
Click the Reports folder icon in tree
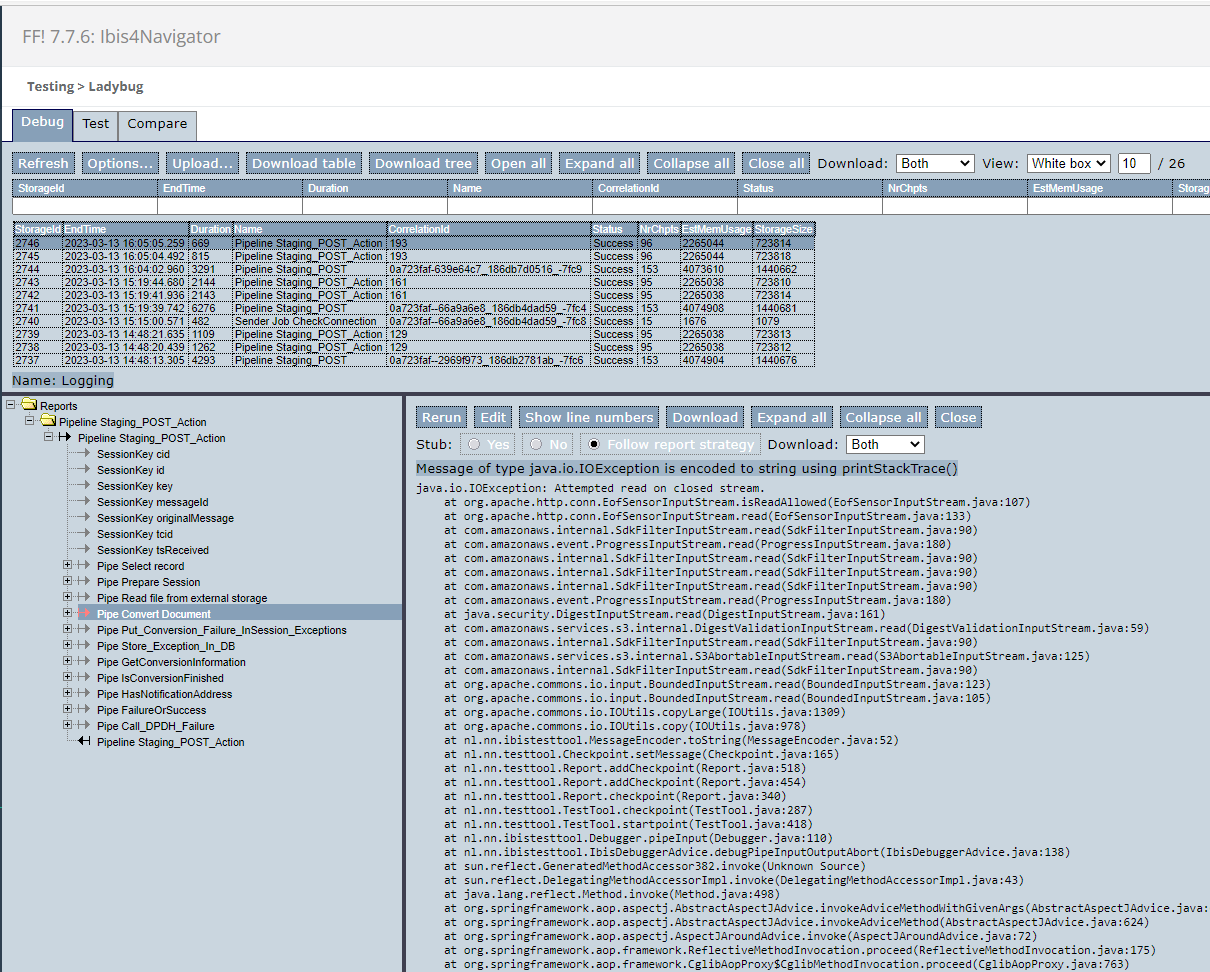(x=29, y=406)
